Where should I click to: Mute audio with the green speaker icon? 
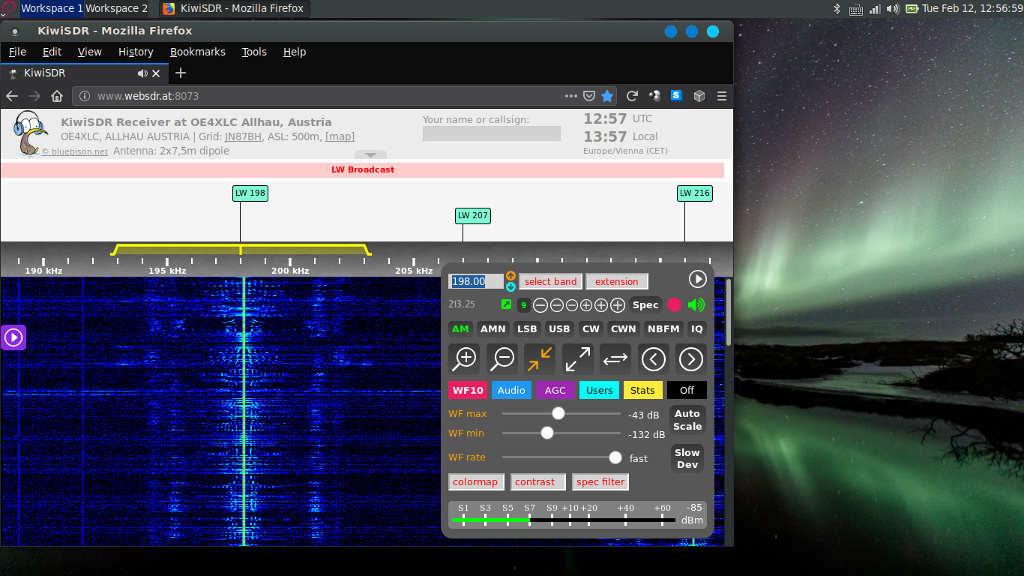696,305
